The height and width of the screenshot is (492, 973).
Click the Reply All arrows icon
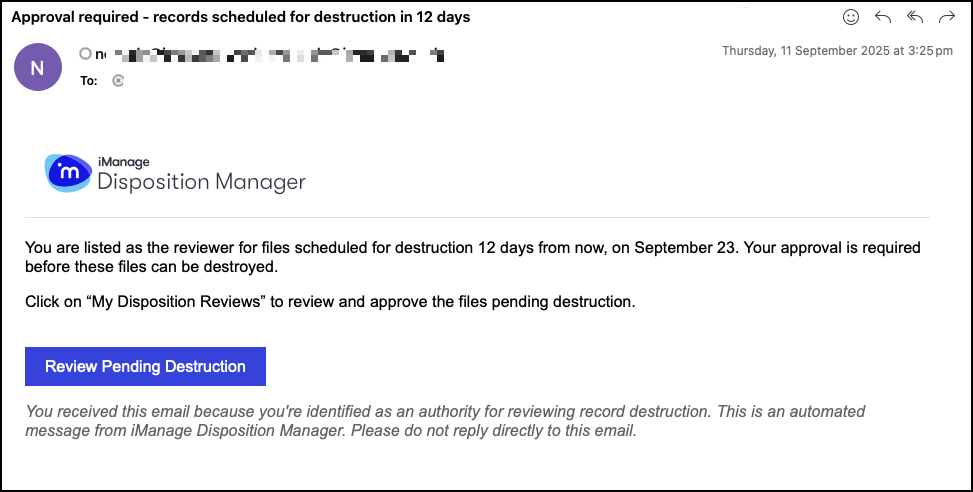tap(914, 17)
